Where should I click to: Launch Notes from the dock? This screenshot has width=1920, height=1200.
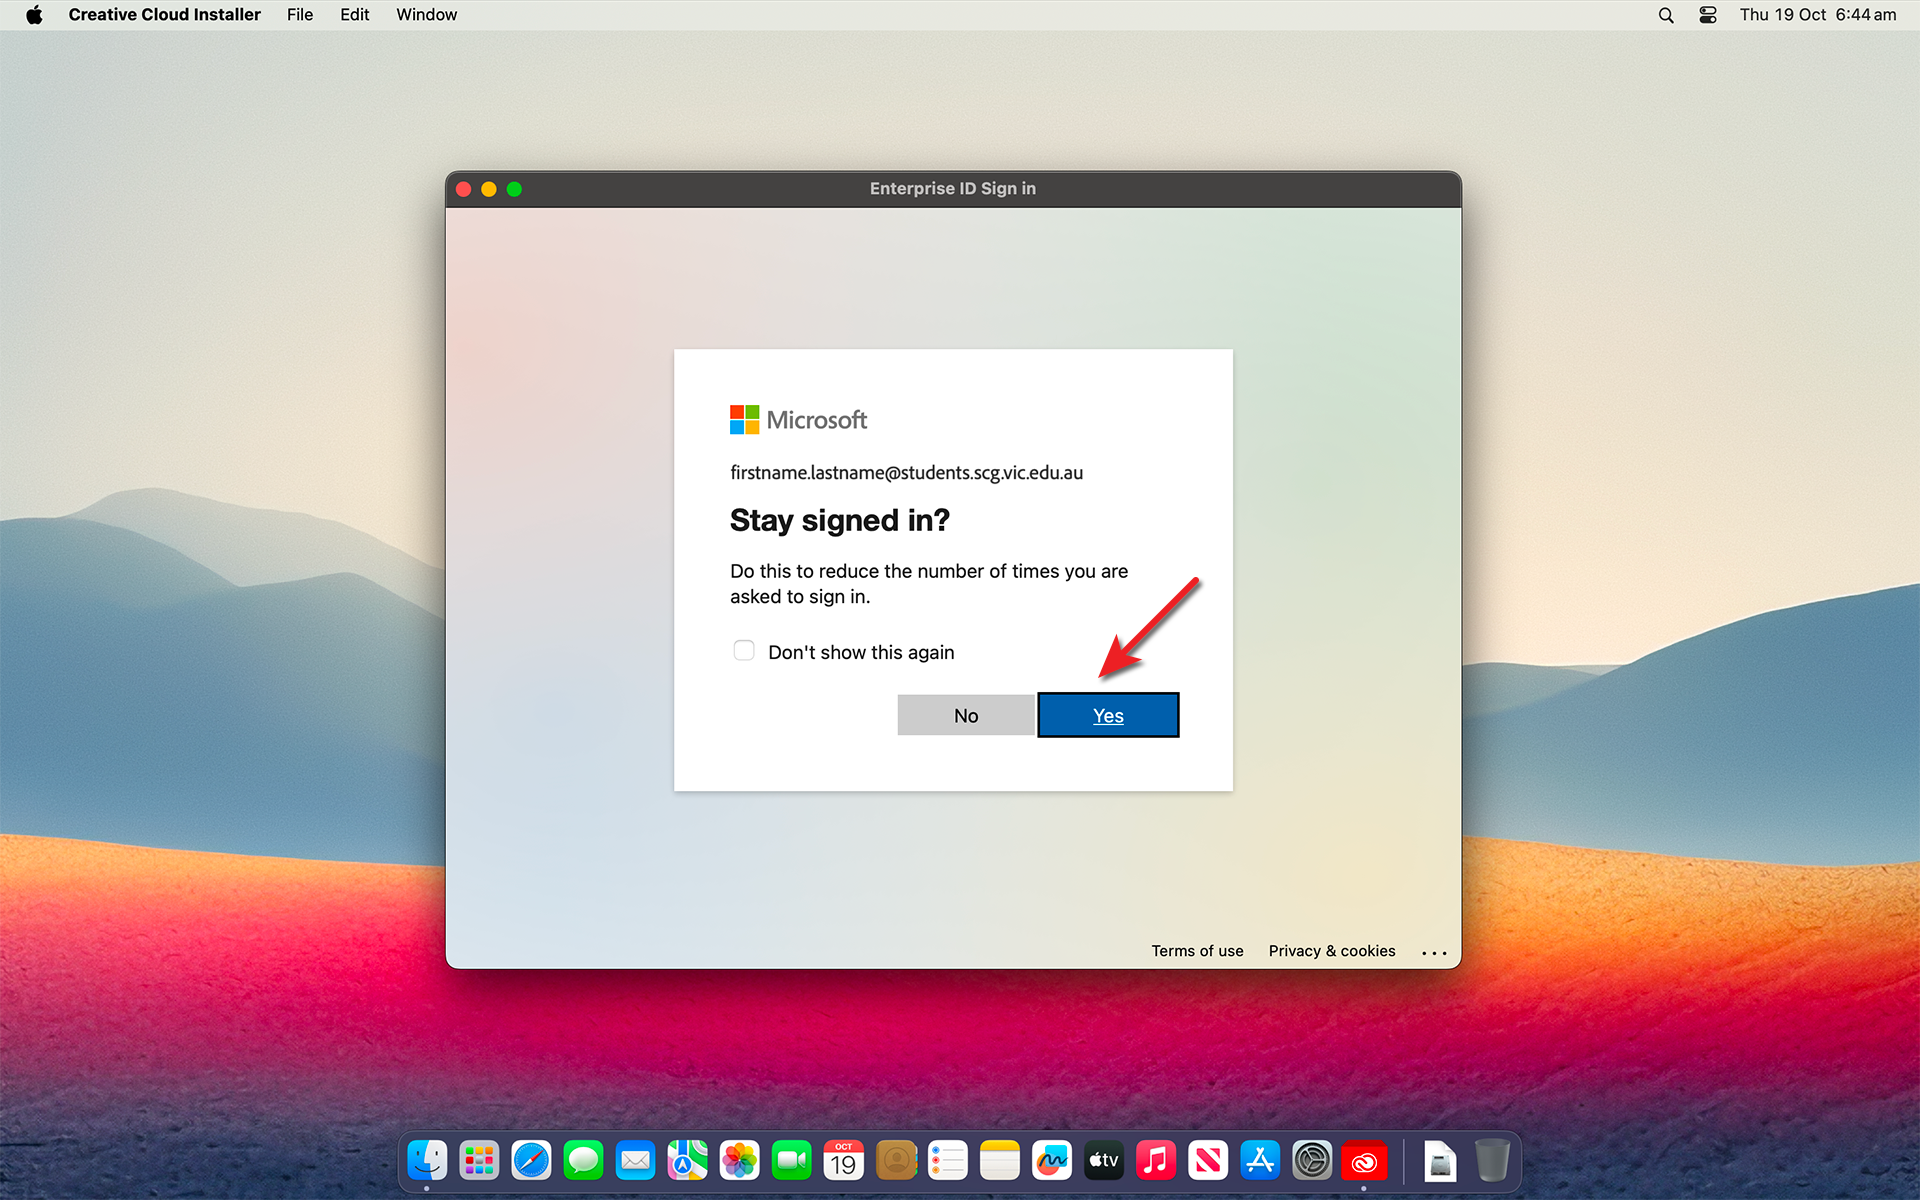tap(1000, 1161)
